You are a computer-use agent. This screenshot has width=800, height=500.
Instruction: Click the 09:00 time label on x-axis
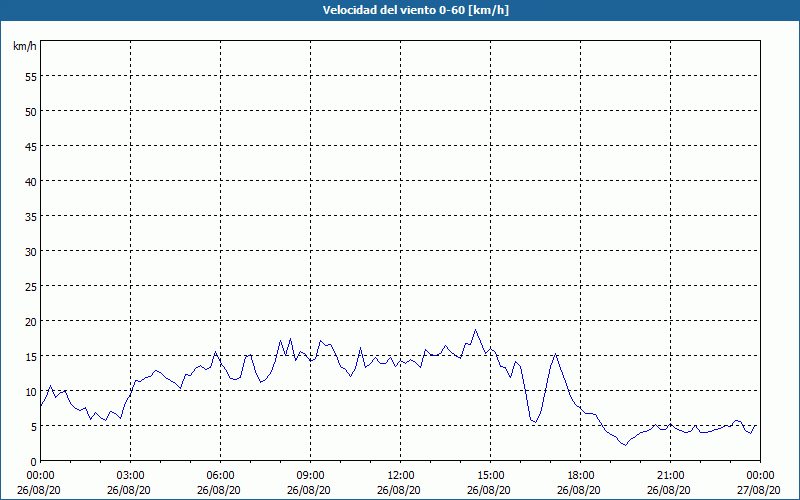310,476
